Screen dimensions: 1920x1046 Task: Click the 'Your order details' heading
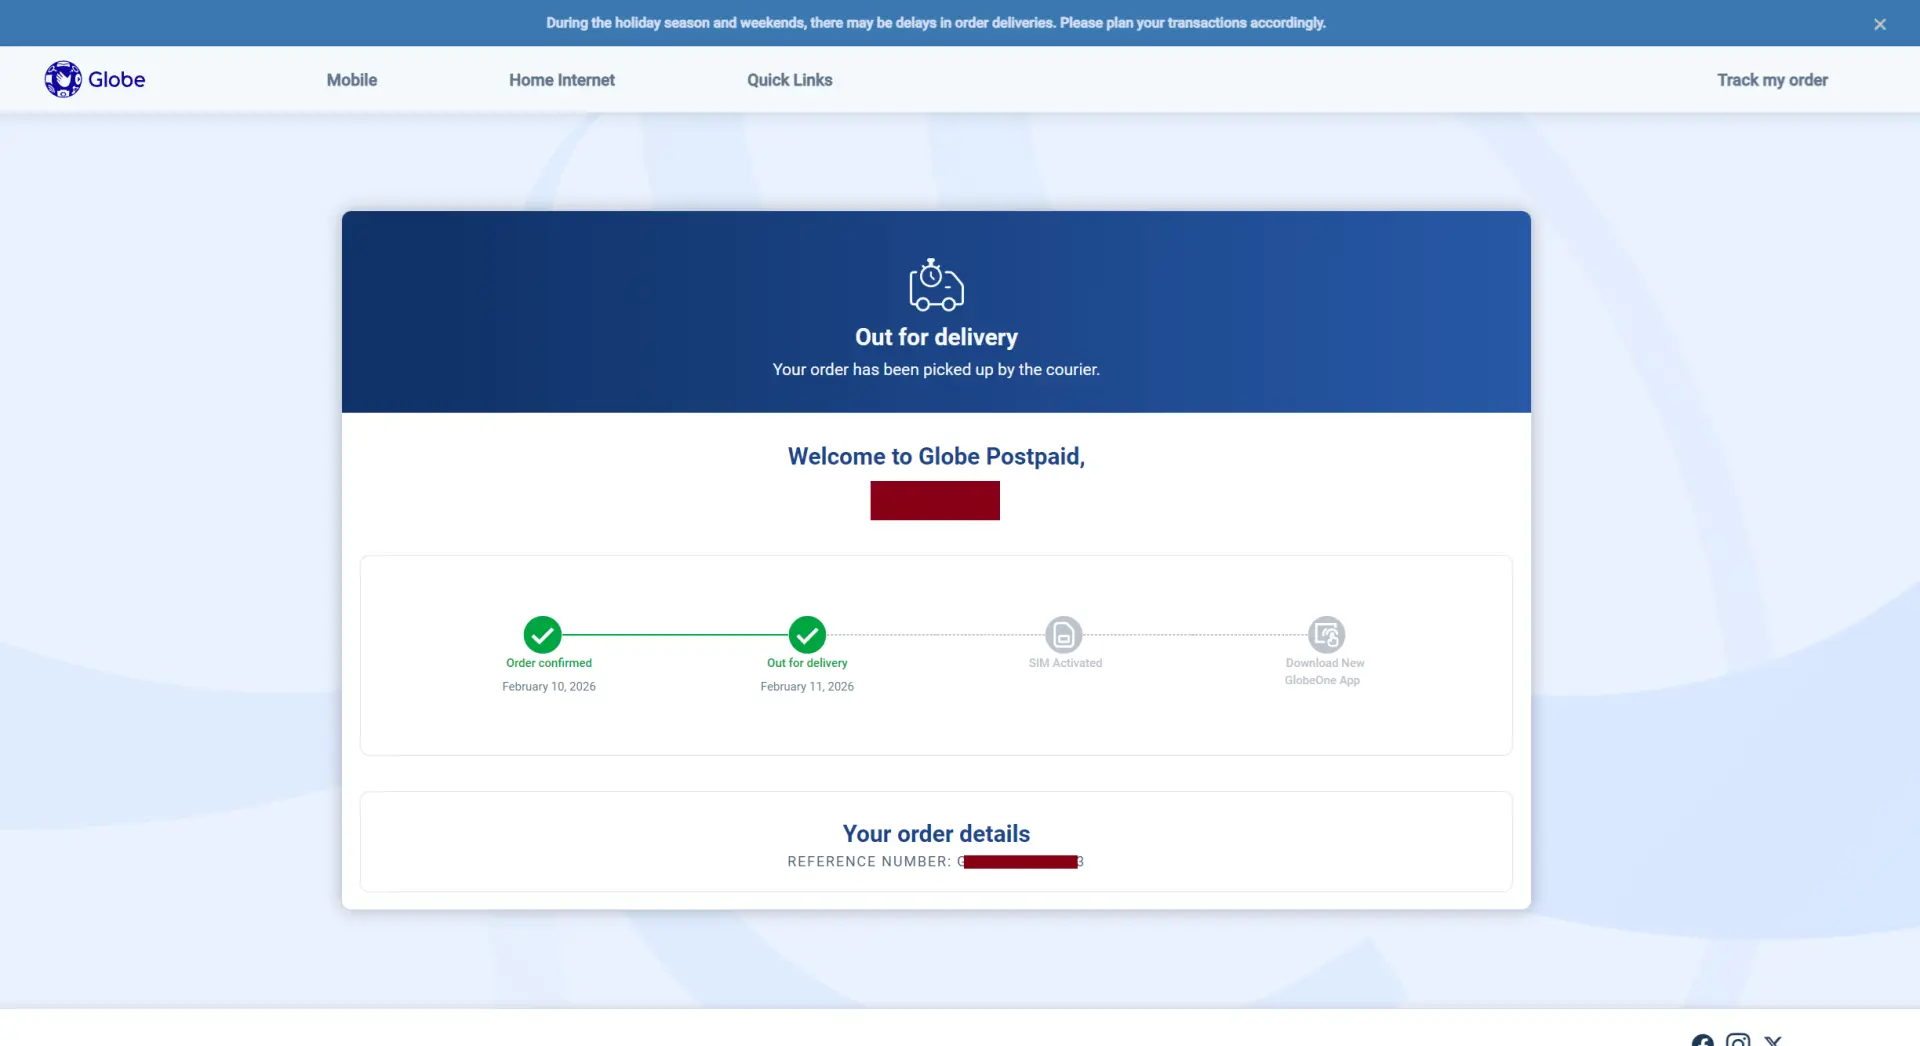click(x=936, y=834)
